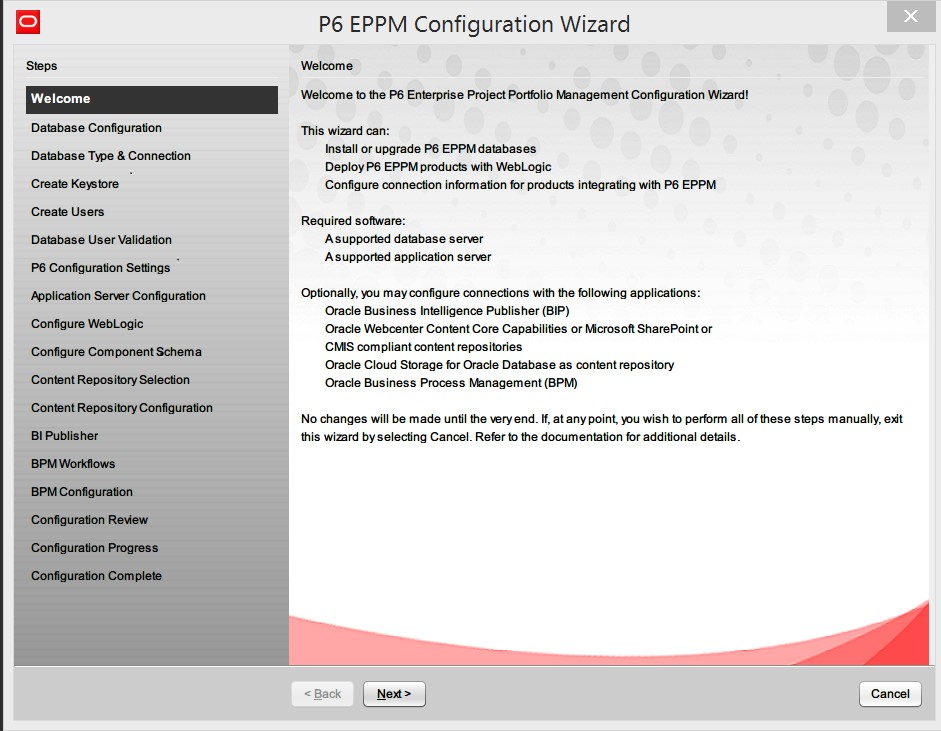The image size is (941, 731).
Task: Click the welcome greeting sentence
Action: 525,95
